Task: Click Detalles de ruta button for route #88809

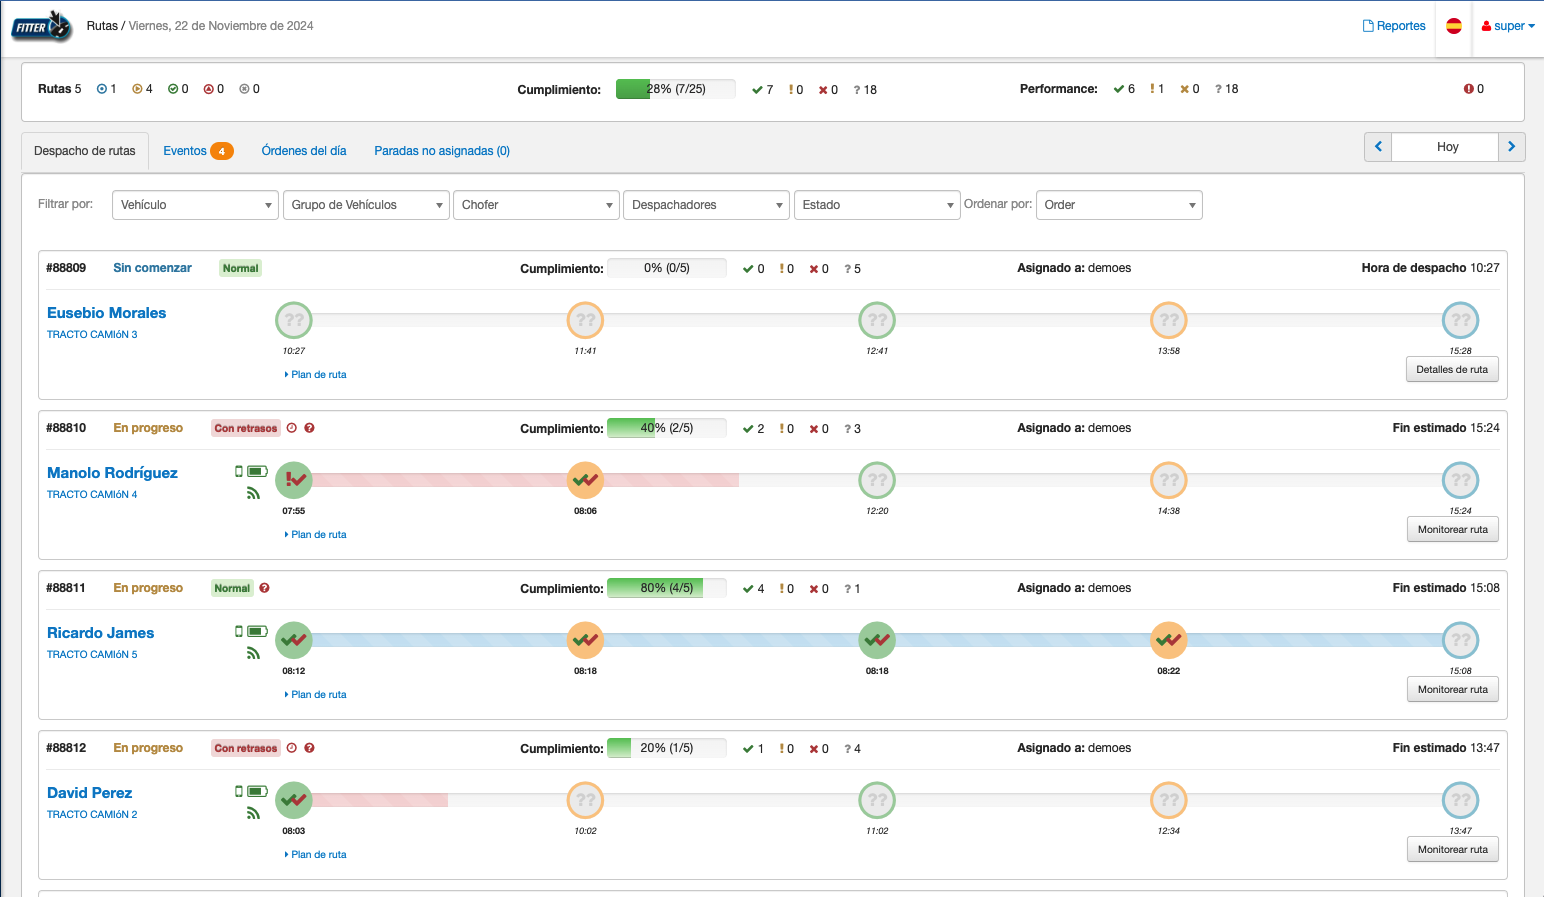Action: click(1451, 370)
